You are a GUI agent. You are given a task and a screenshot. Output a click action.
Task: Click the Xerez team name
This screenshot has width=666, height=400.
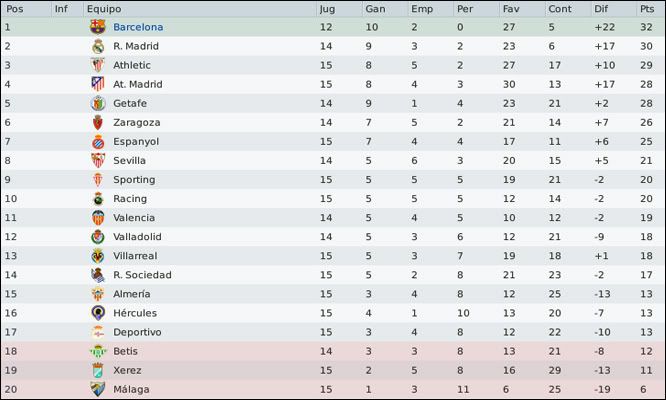[127, 370]
